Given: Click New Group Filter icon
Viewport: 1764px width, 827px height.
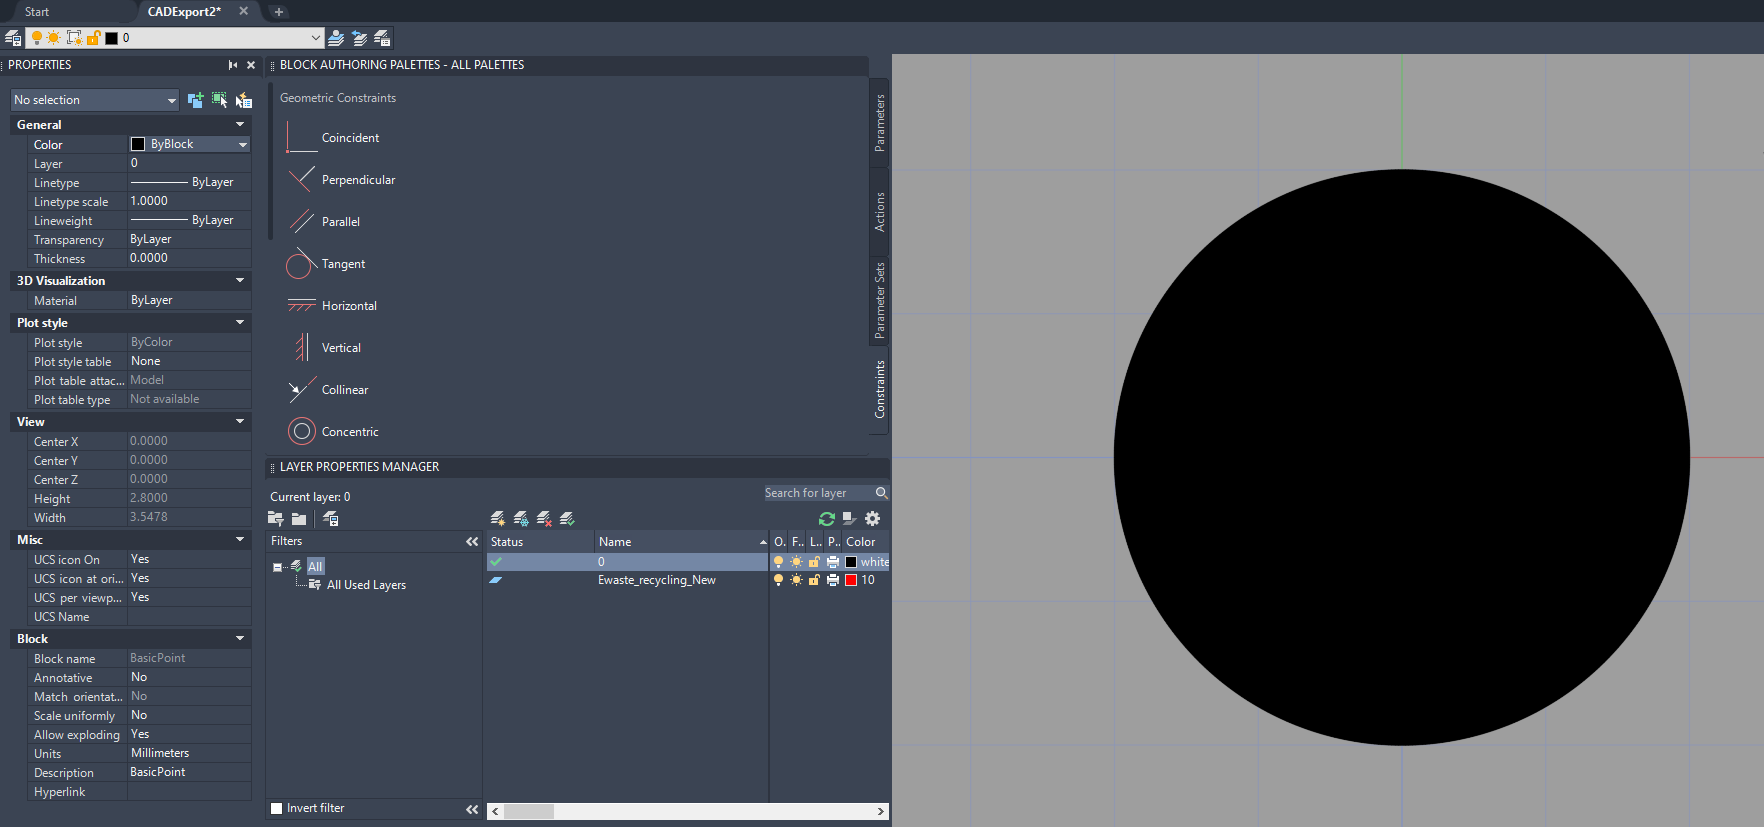Looking at the screenshot, I should point(299,518).
